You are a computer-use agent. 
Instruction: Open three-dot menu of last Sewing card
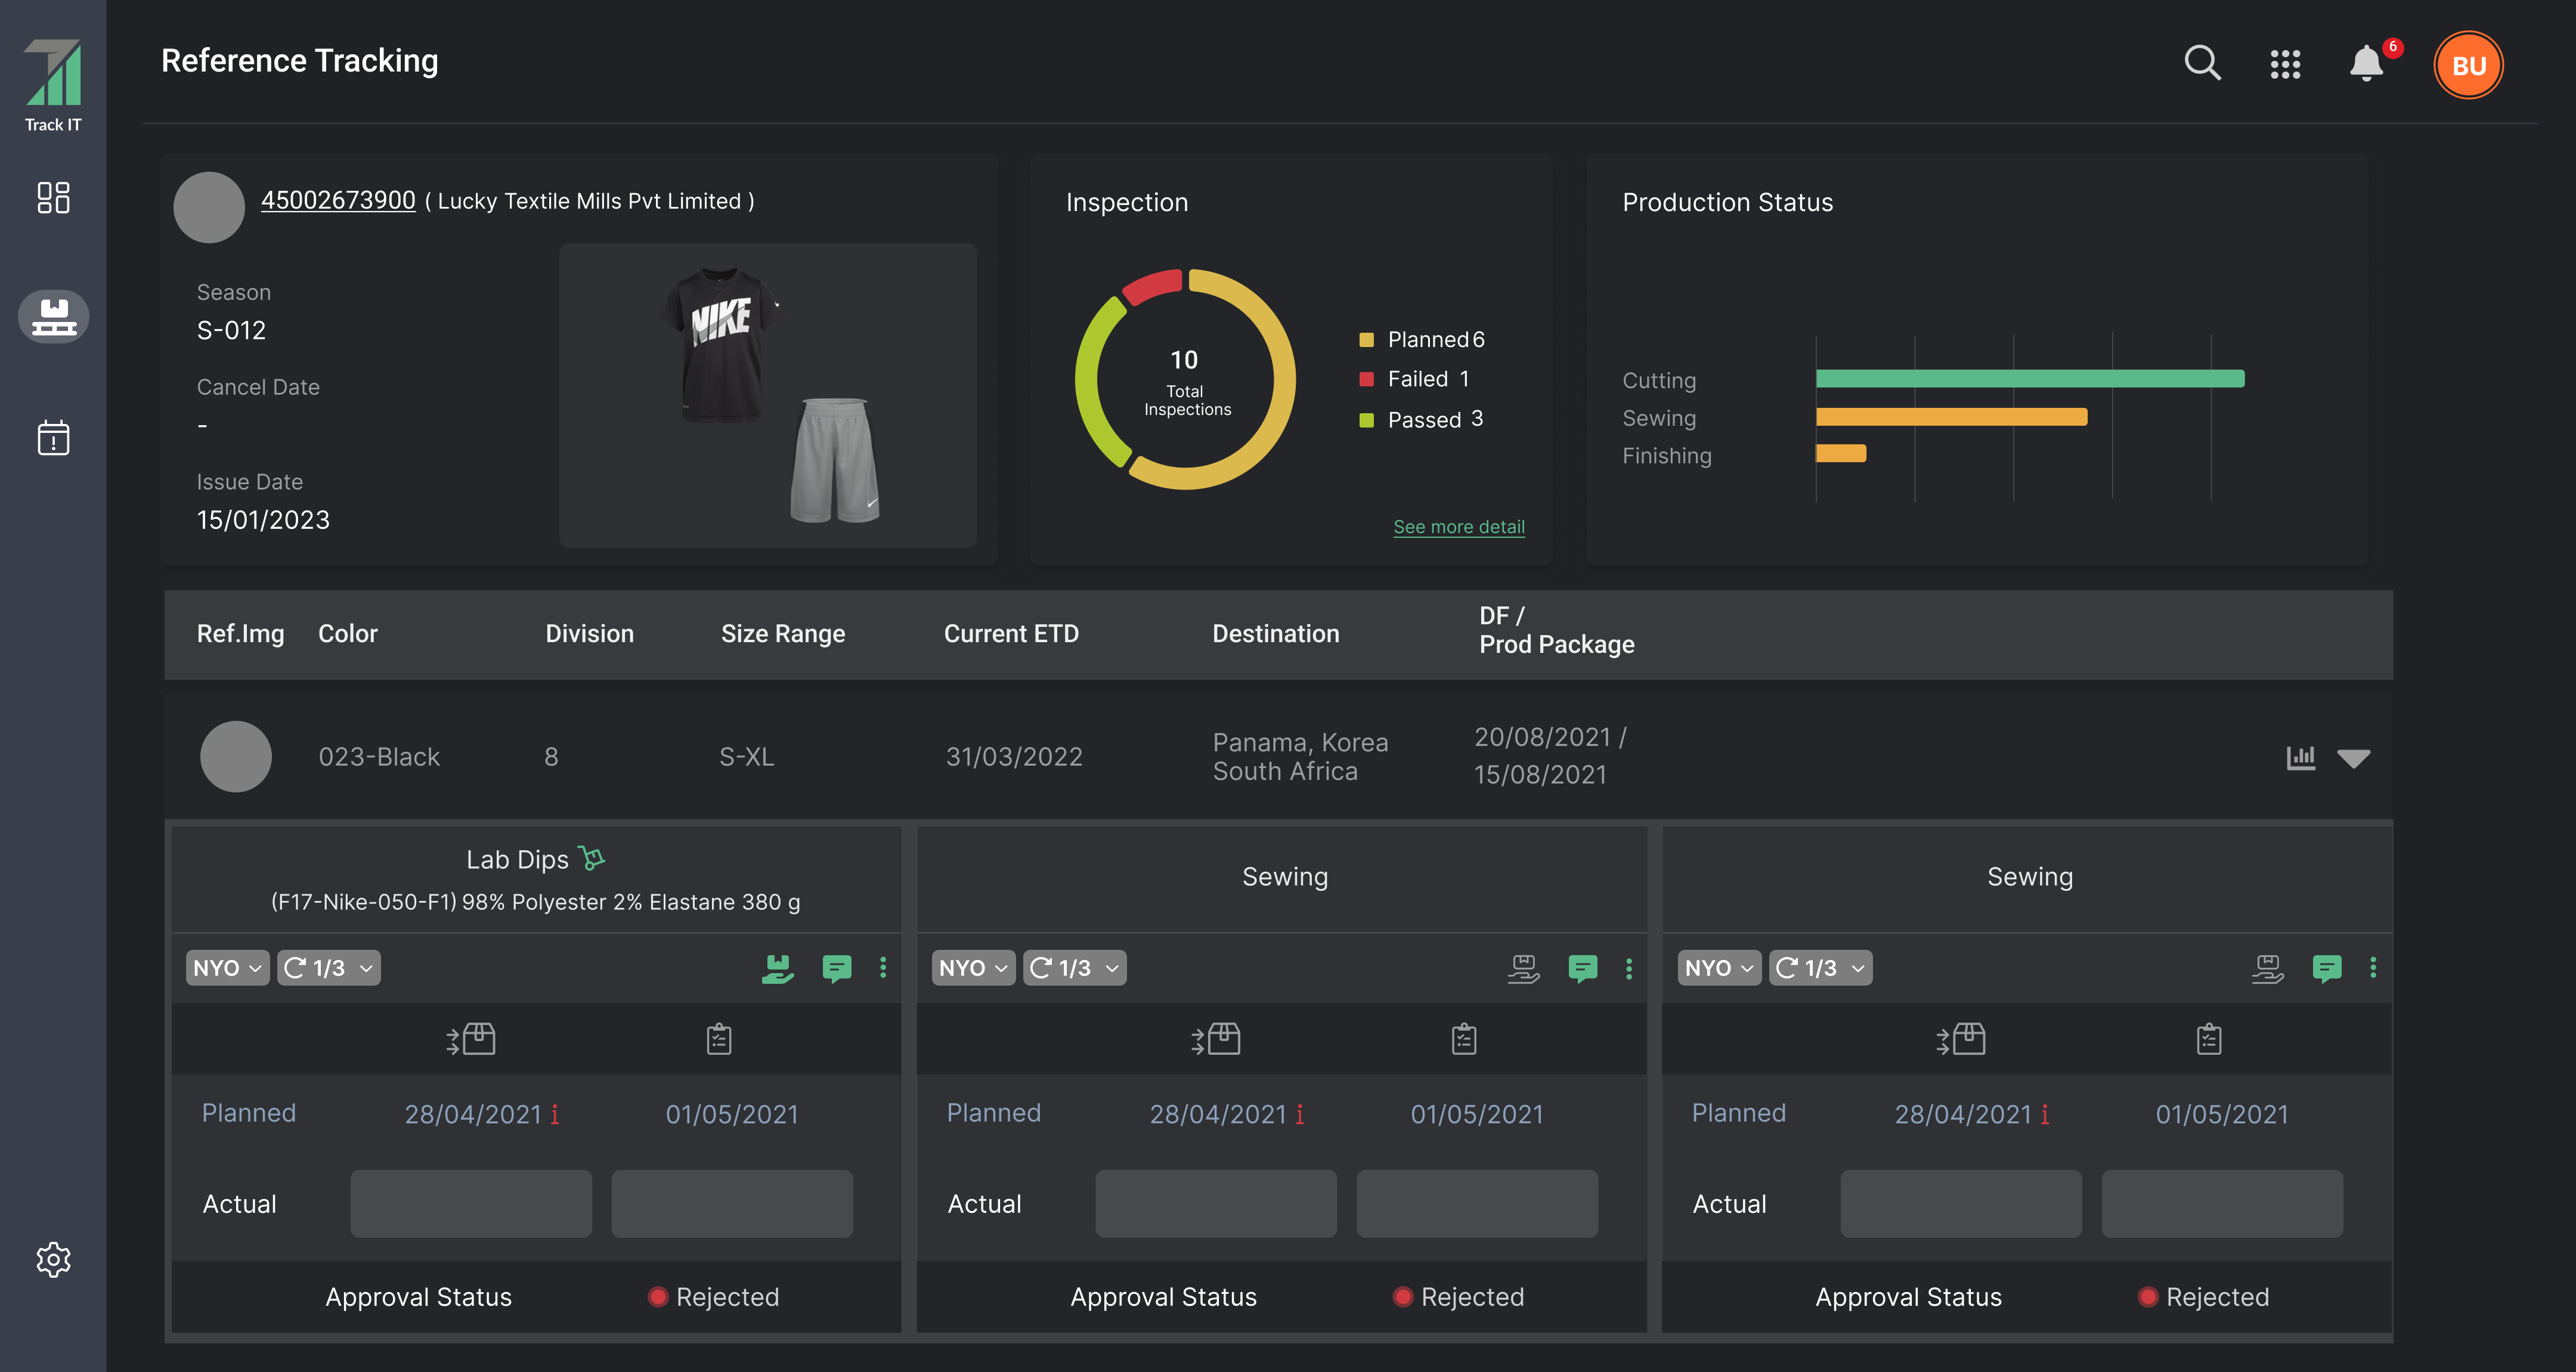(x=2372, y=967)
